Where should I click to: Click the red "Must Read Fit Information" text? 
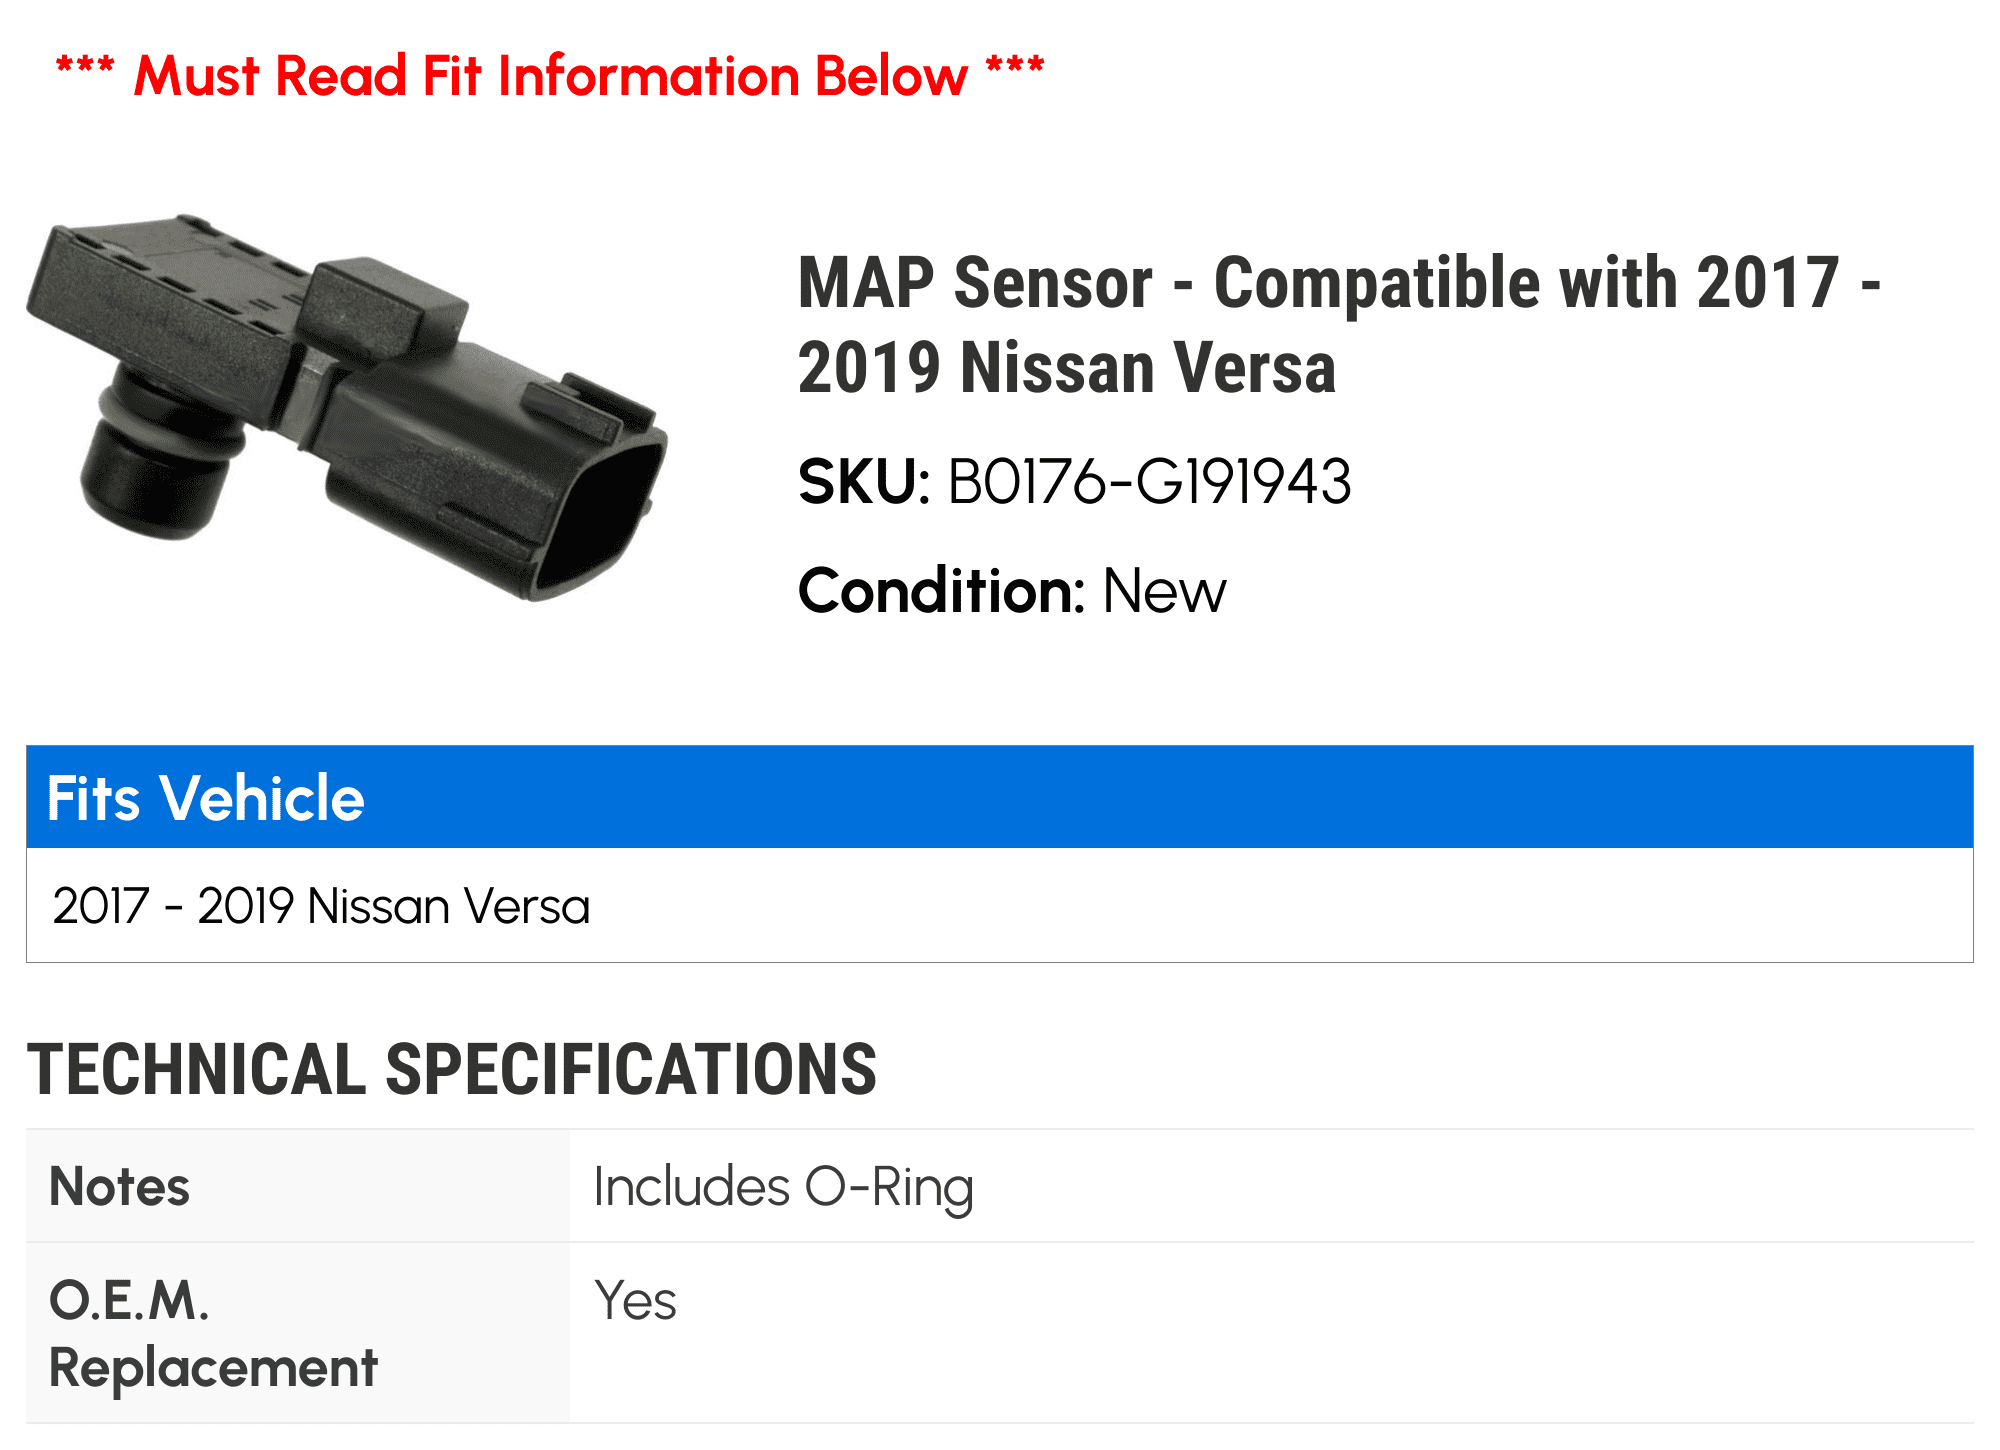(550, 76)
